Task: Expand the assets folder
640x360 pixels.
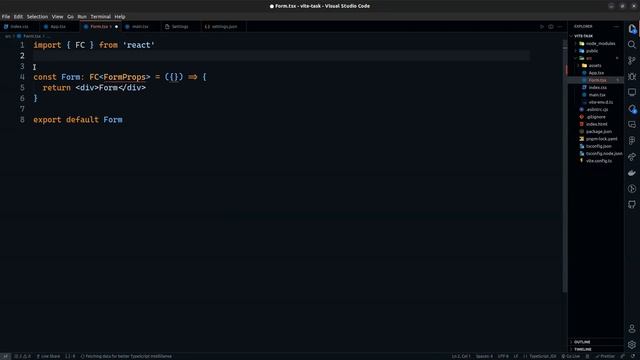Action: (596, 65)
